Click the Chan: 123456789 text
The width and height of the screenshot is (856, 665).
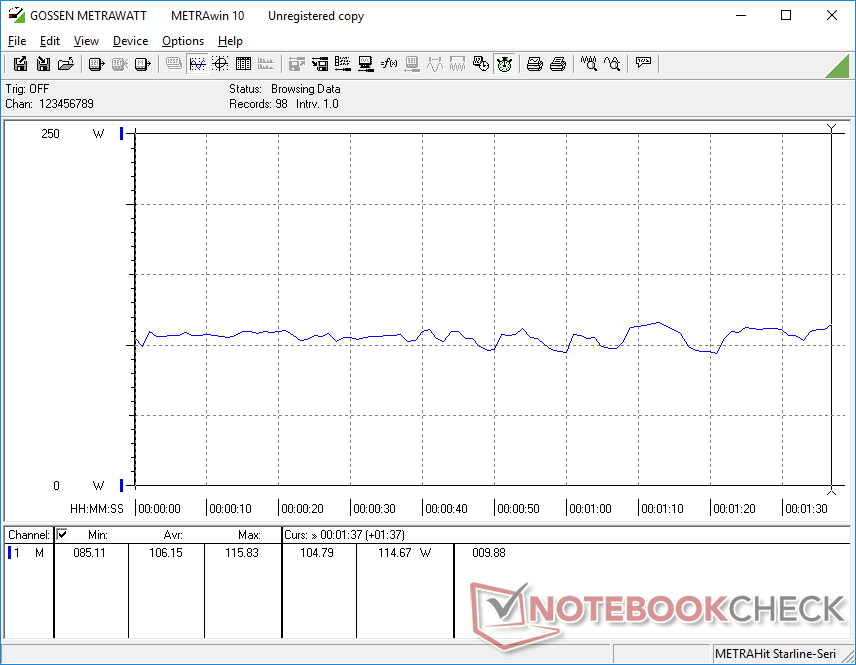pos(50,104)
